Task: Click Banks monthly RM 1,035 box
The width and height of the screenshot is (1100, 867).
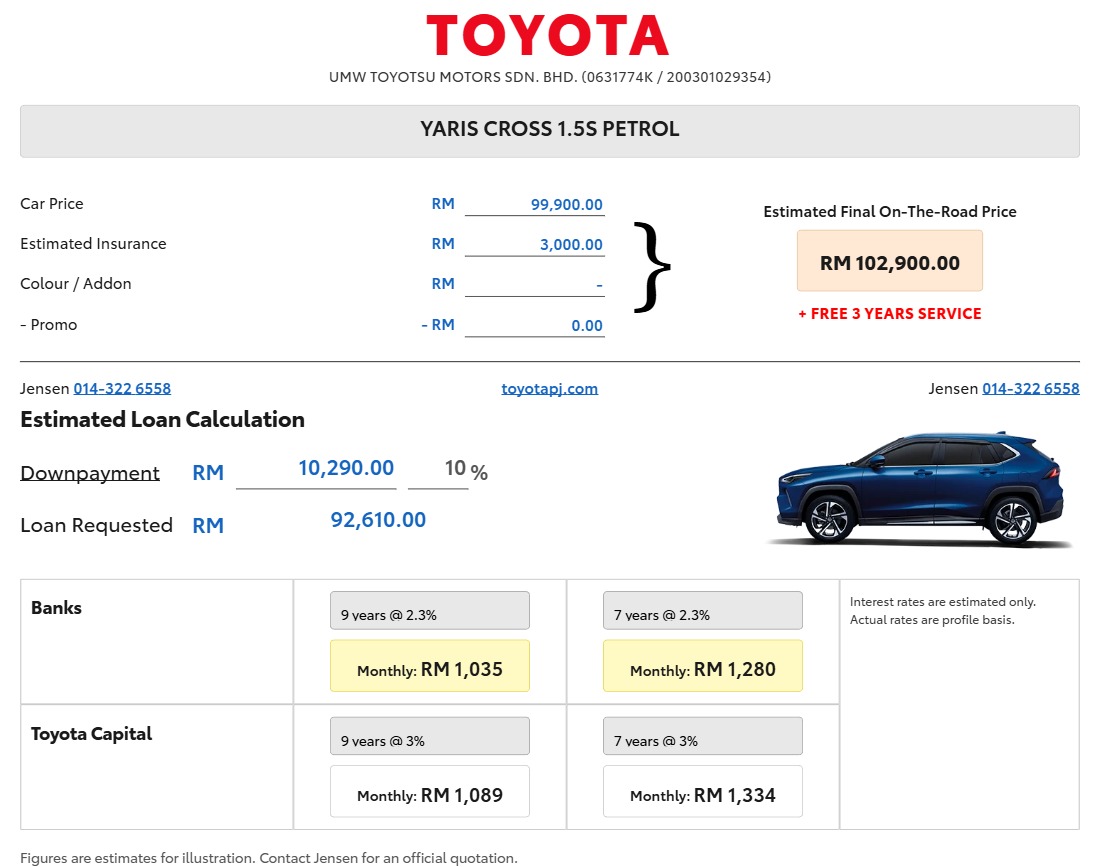Action: pos(430,666)
